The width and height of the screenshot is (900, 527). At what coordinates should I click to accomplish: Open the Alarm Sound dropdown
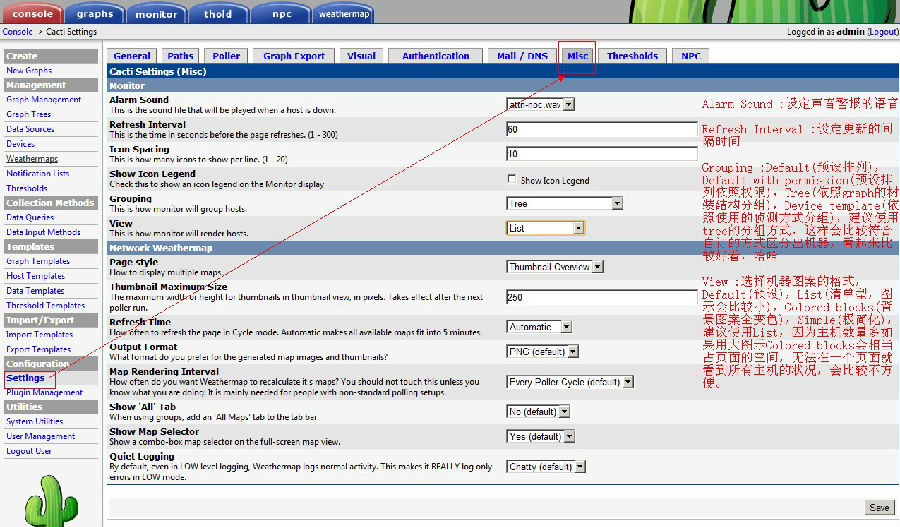pyautogui.click(x=540, y=104)
